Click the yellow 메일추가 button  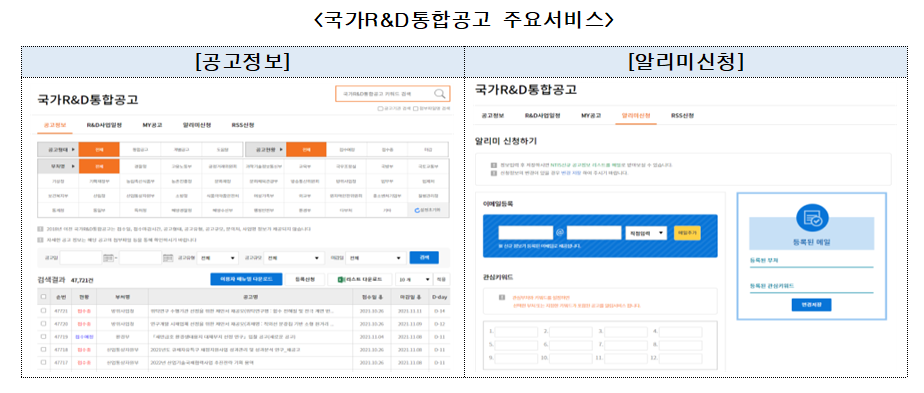(x=687, y=233)
